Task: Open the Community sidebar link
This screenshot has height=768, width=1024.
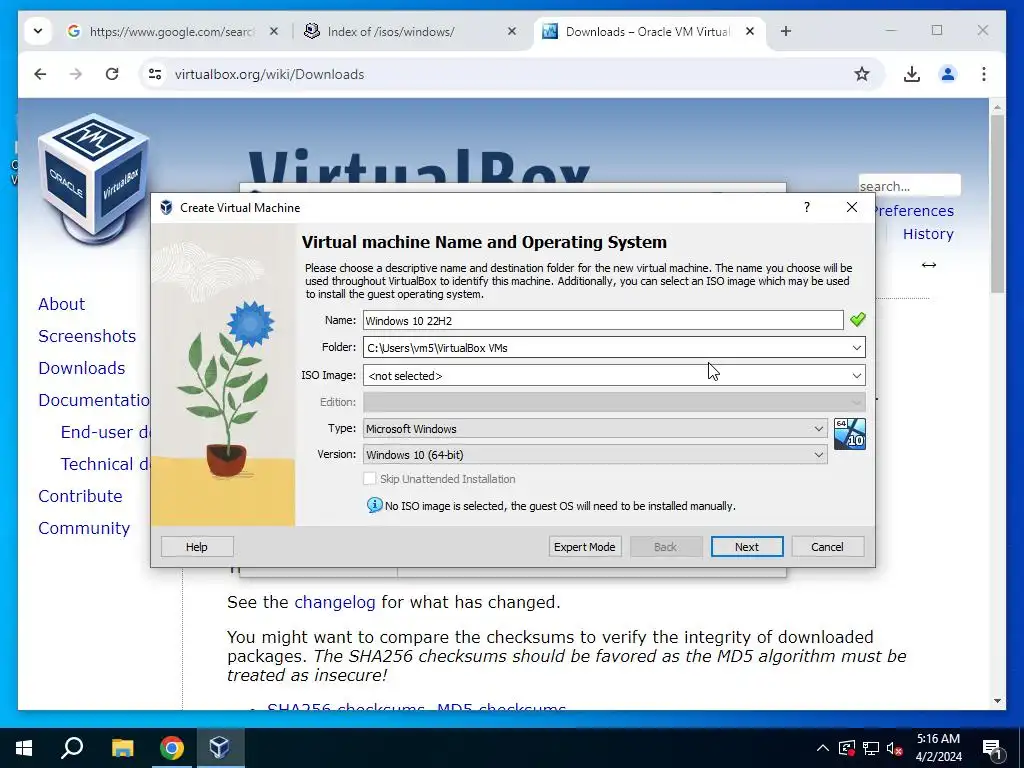Action: [84, 528]
